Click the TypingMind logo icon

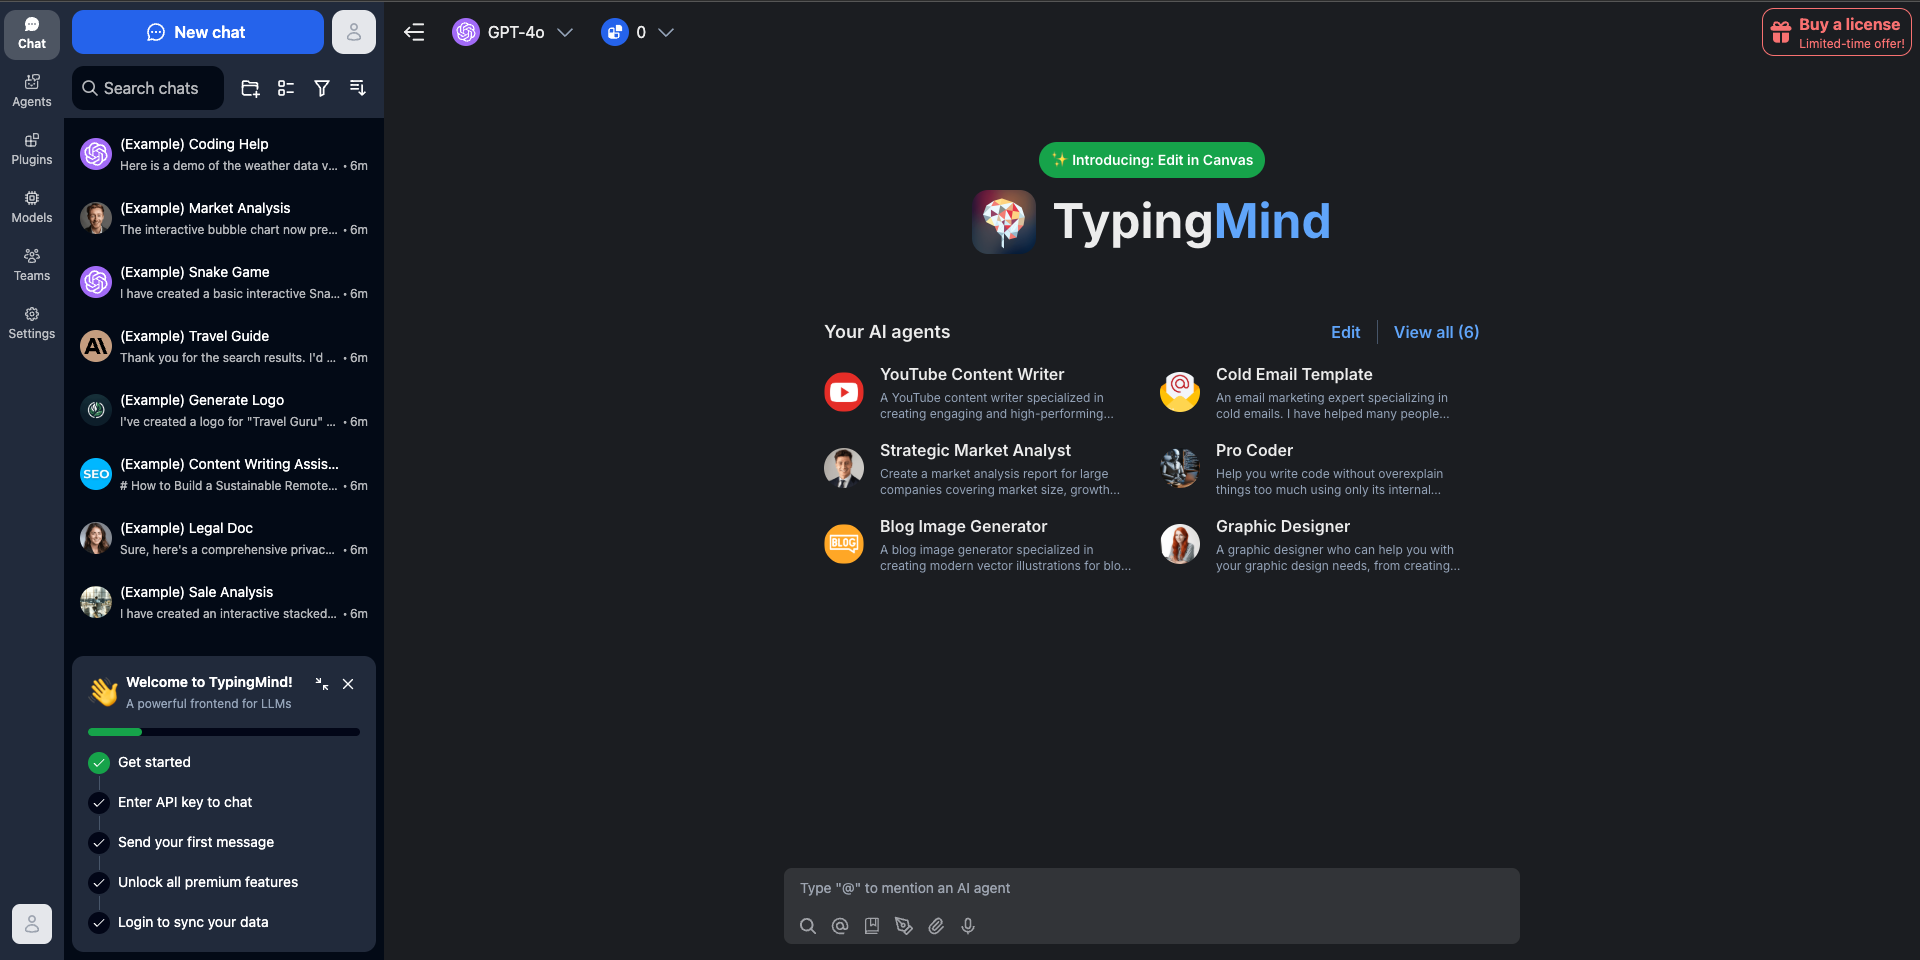[1004, 221]
